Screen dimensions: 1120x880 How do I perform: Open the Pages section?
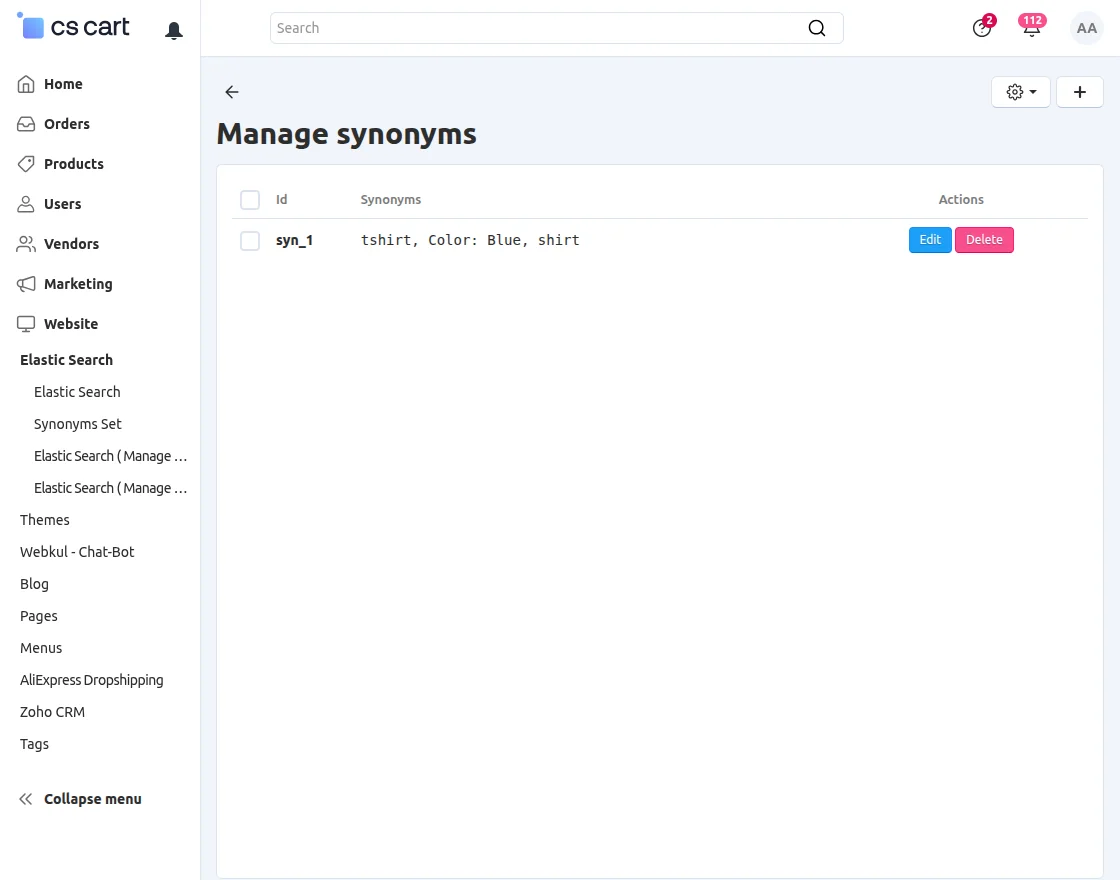(x=39, y=616)
